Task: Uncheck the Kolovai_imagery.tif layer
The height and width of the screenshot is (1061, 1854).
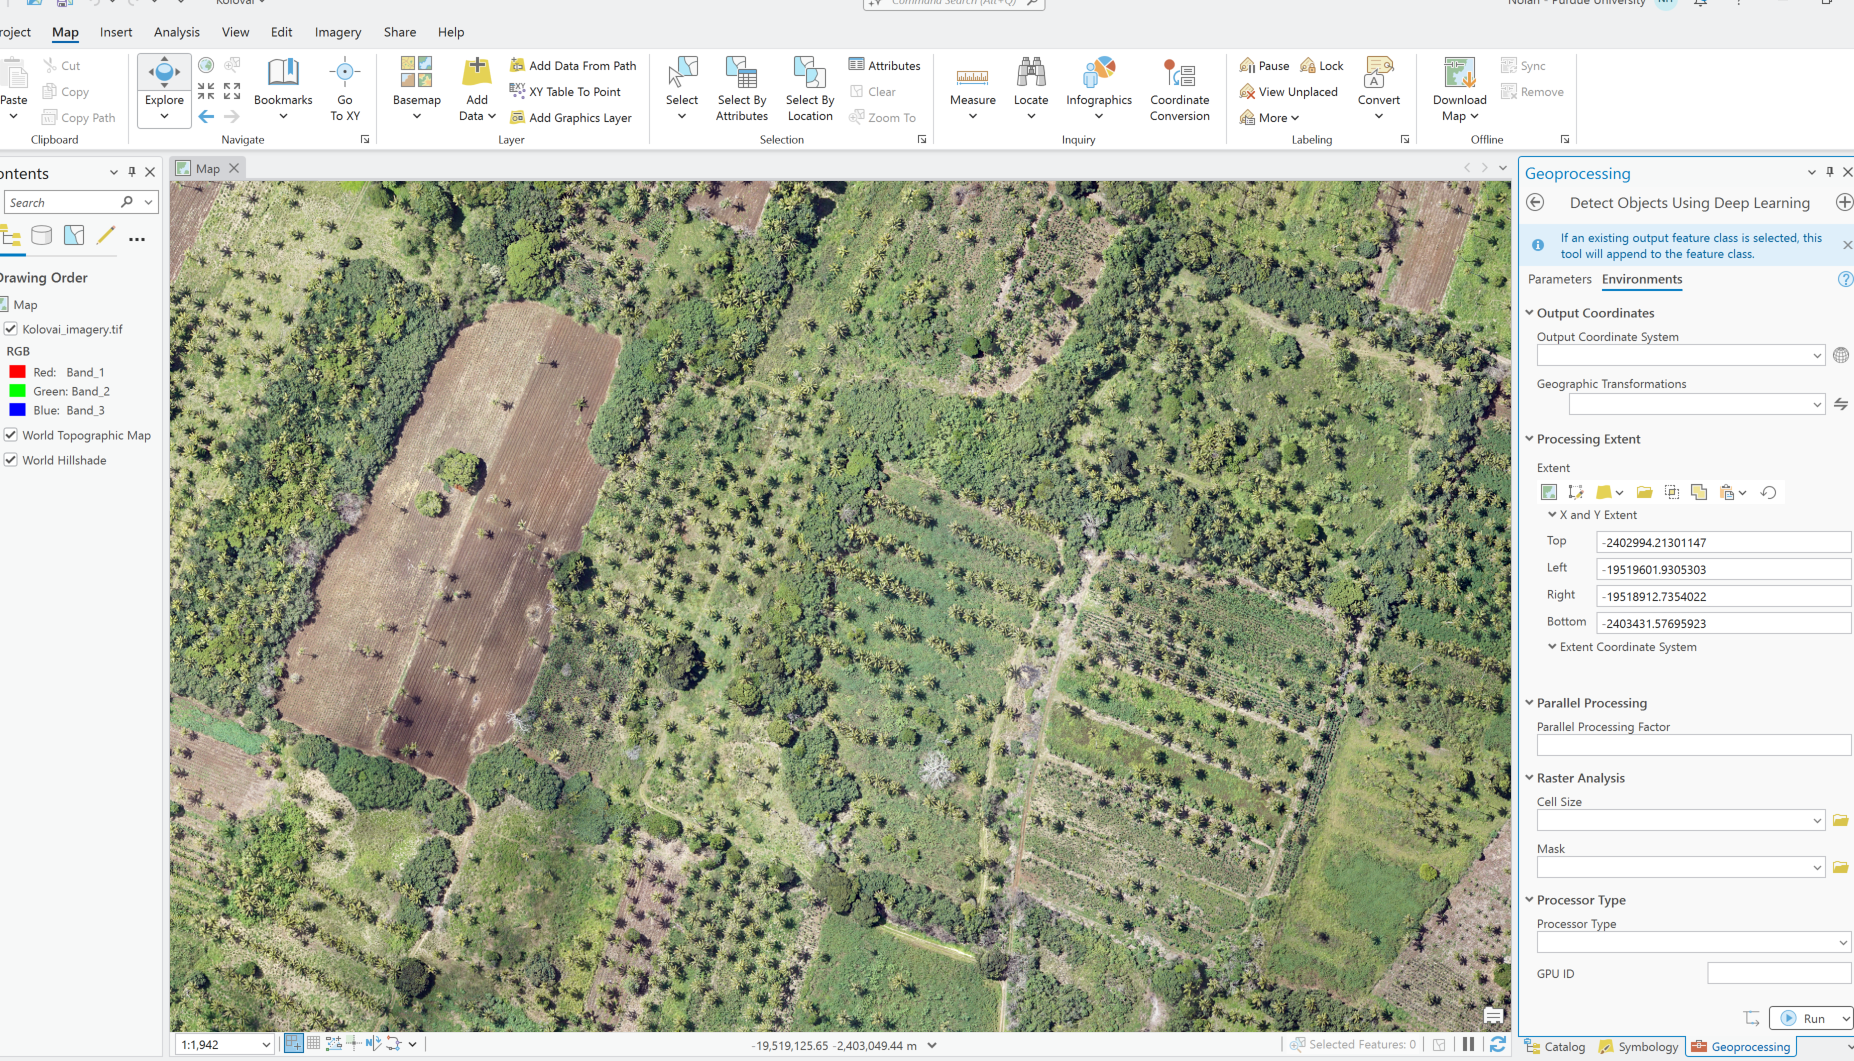Action: coord(11,329)
